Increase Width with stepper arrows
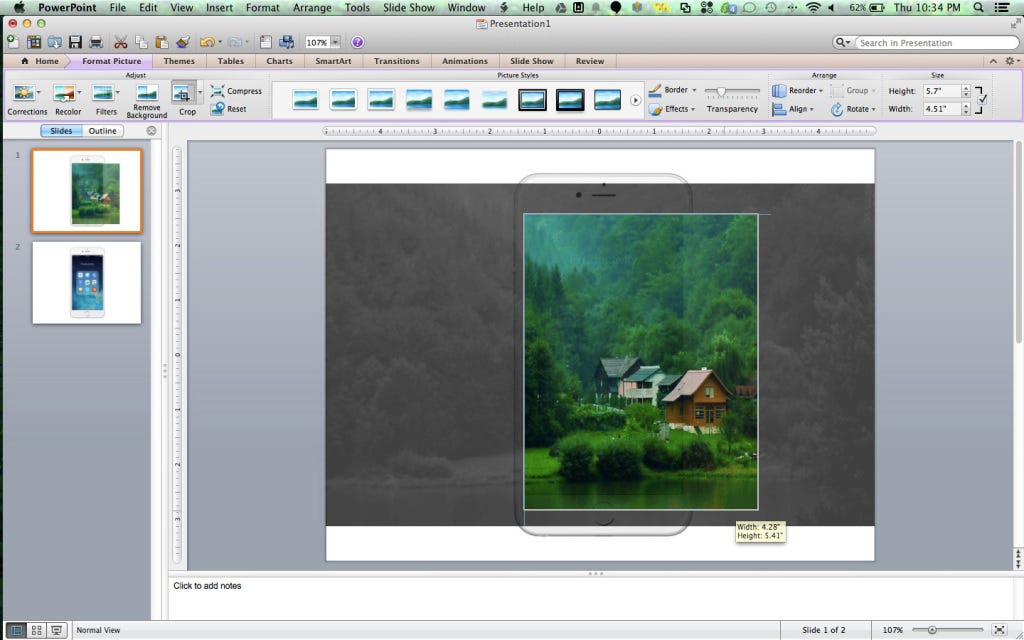Image resolution: width=1024 pixels, height=640 pixels. (966, 106)
